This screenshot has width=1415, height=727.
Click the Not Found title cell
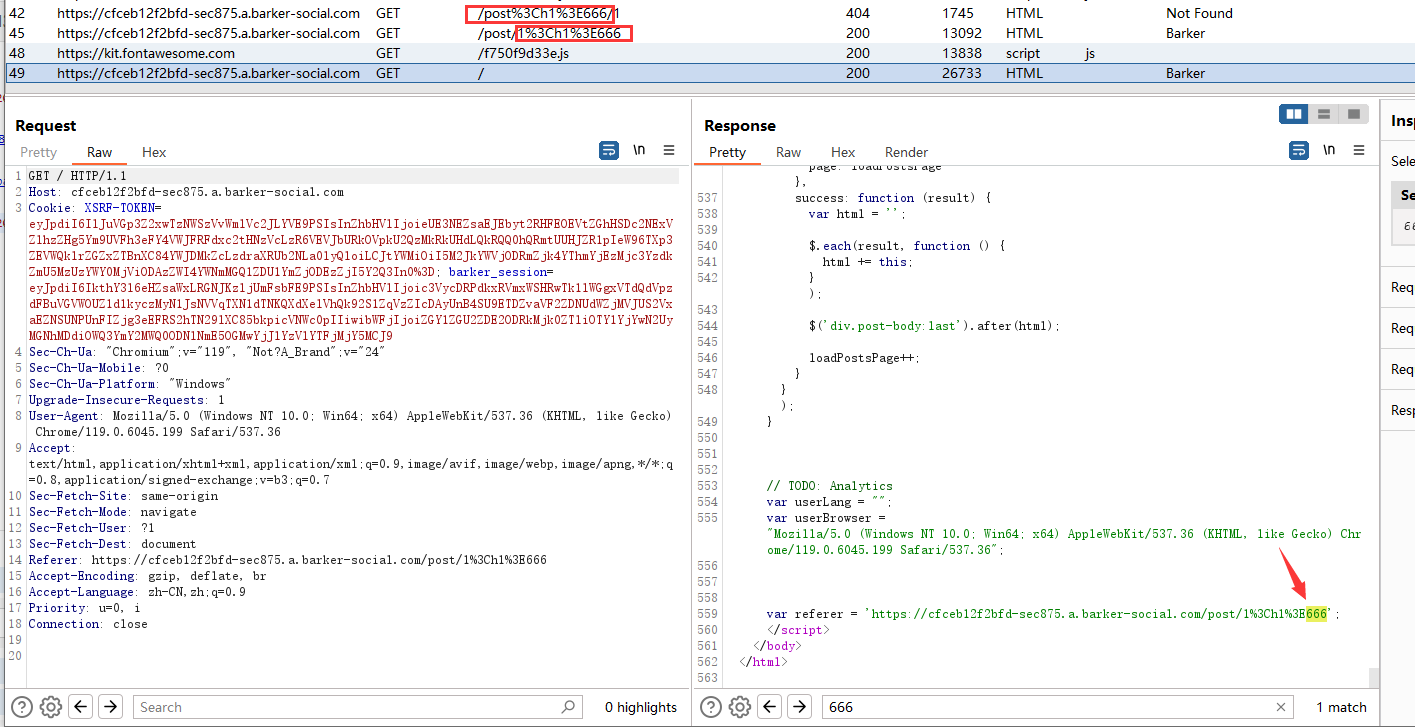1199,13
